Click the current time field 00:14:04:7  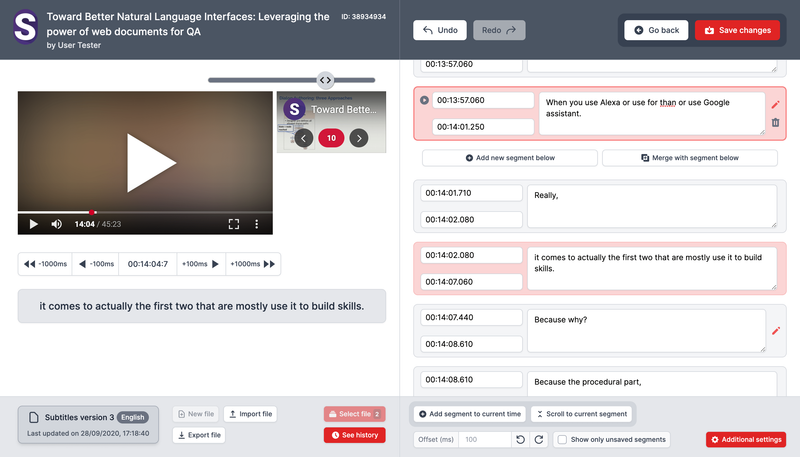(147, 264)
